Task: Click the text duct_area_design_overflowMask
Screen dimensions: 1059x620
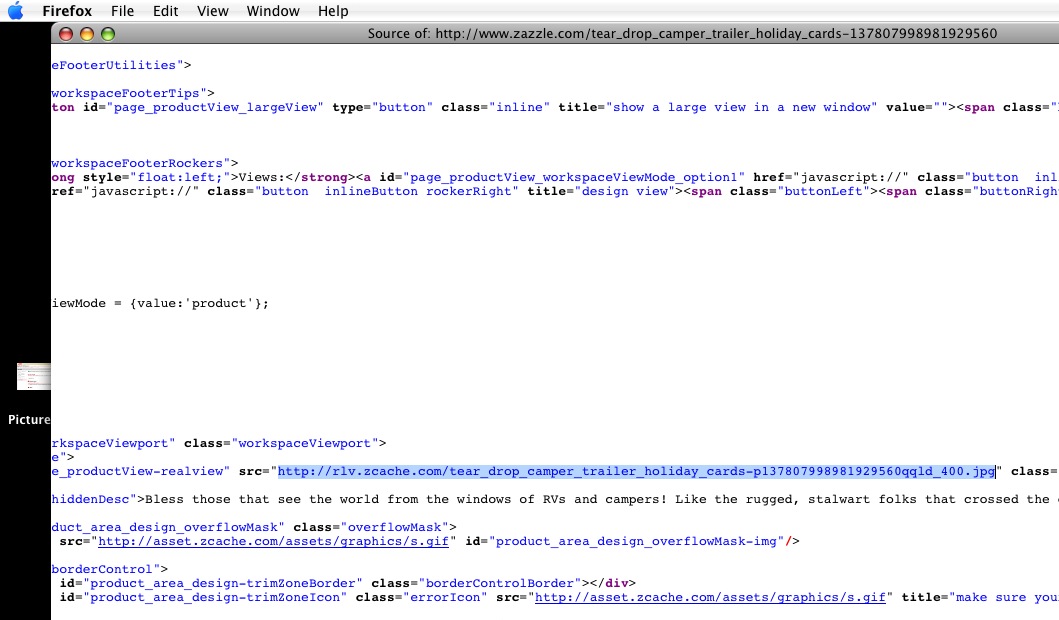Action: 164,527
